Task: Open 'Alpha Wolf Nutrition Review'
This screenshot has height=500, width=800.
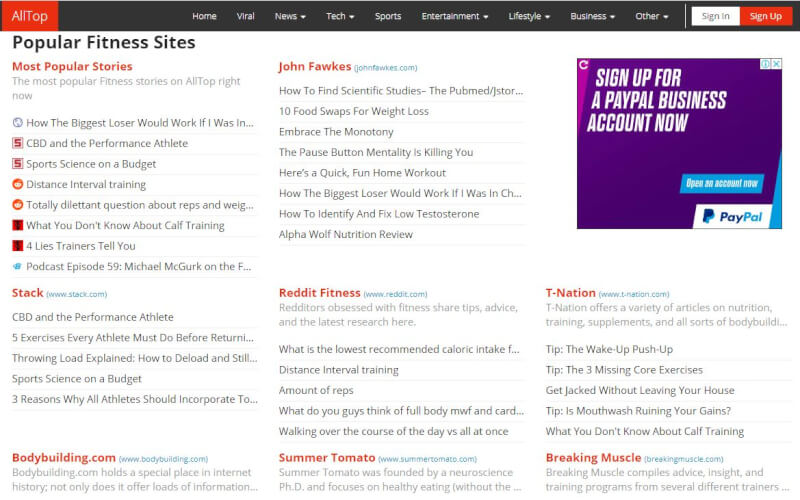Action: tap(346, 234)
